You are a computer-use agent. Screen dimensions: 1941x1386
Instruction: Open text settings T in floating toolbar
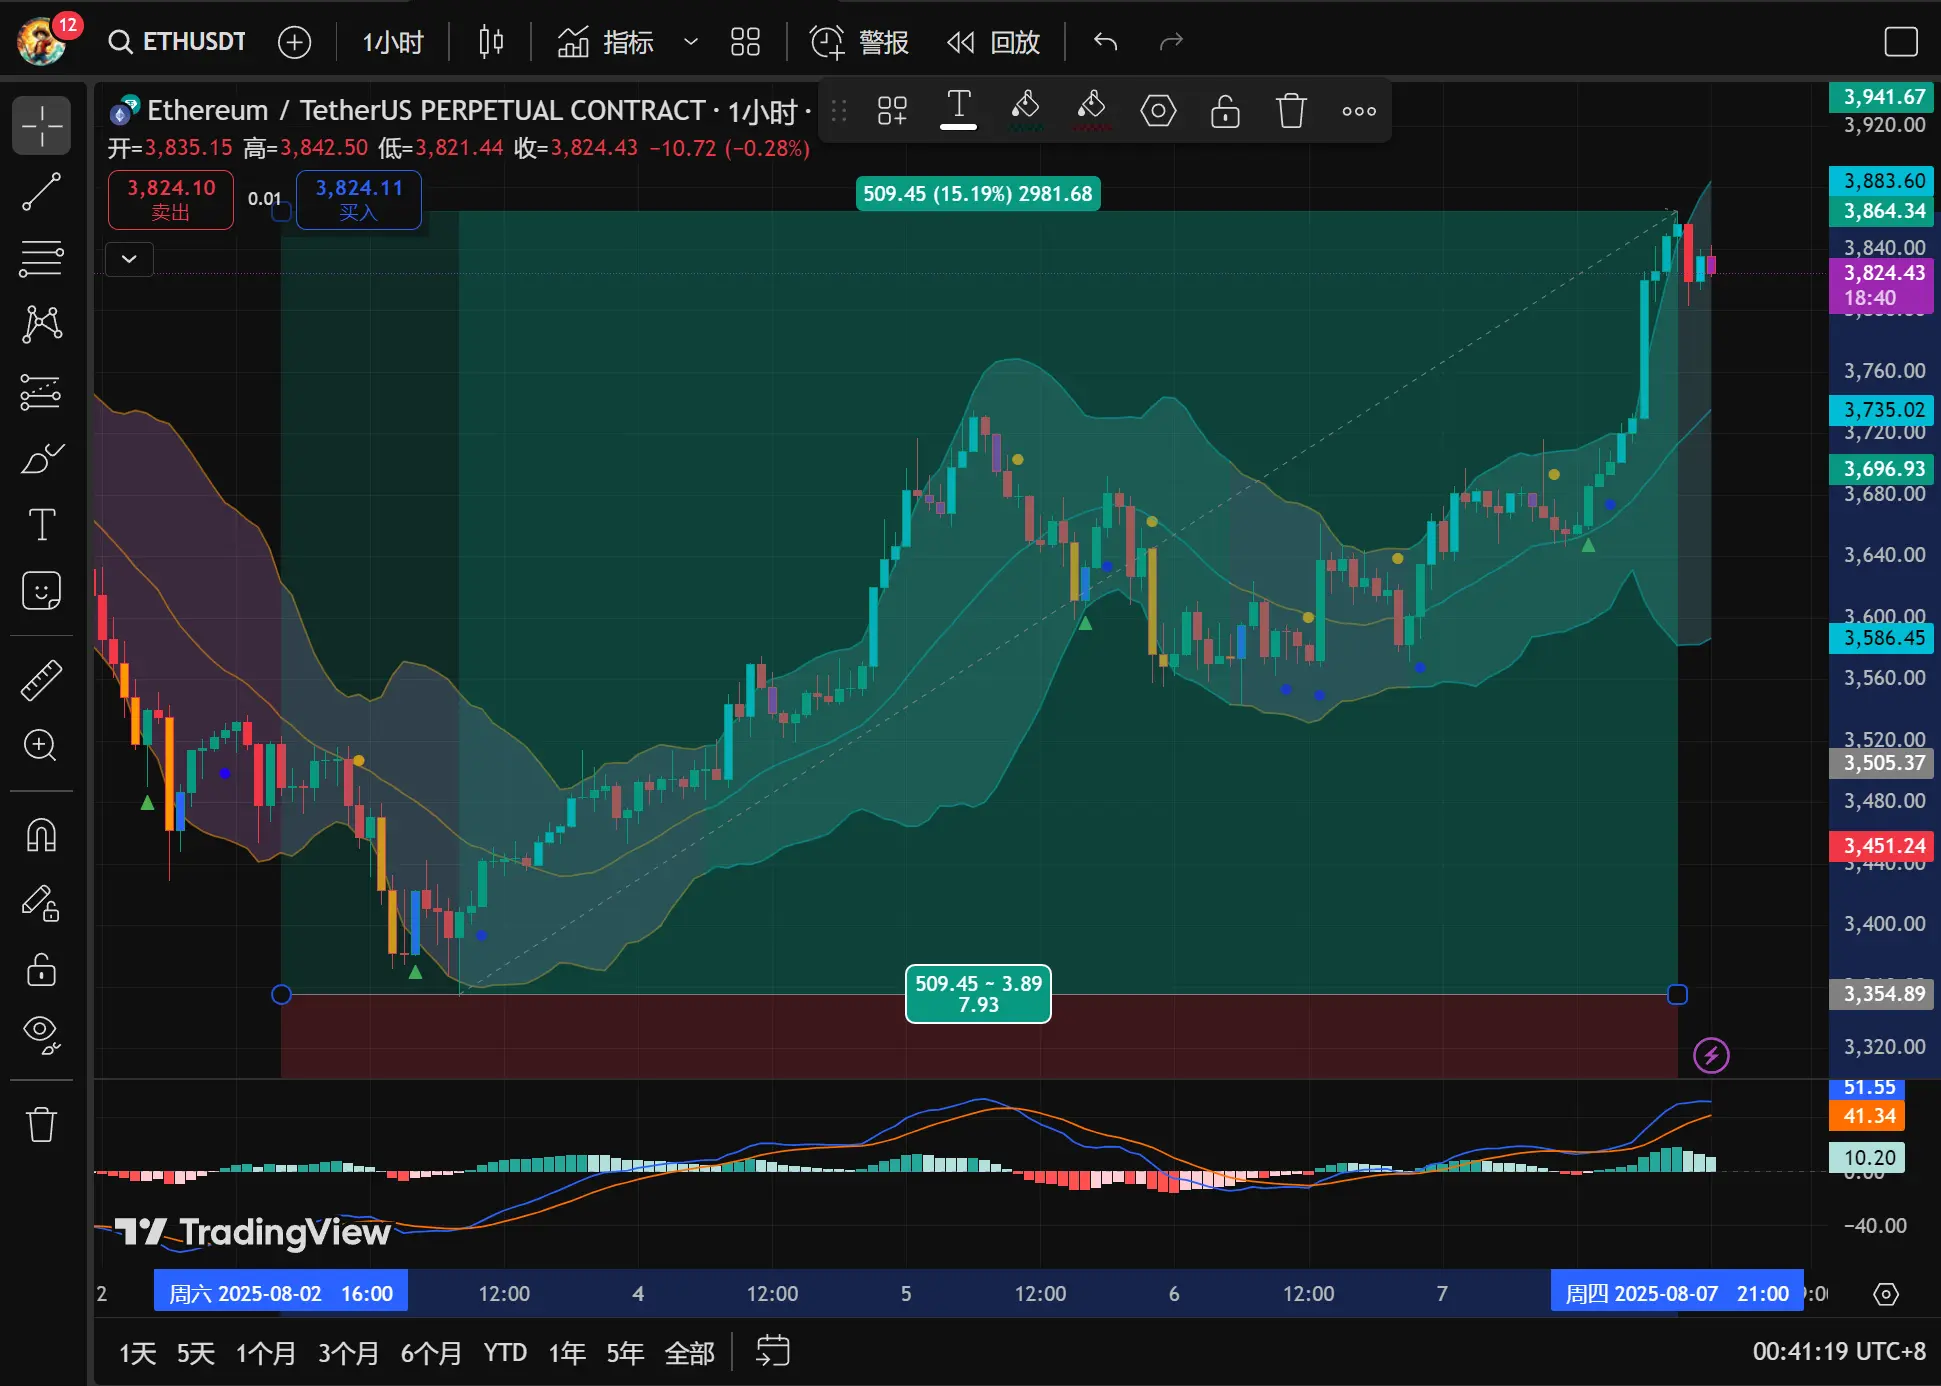[x=958, y=109]
